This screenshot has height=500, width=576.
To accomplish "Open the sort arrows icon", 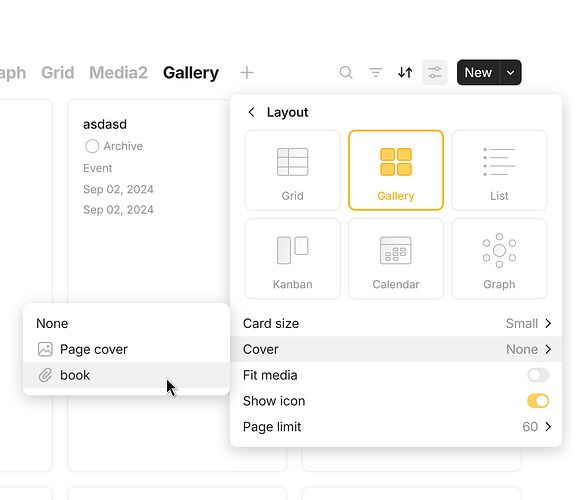I will click(405, 73).
